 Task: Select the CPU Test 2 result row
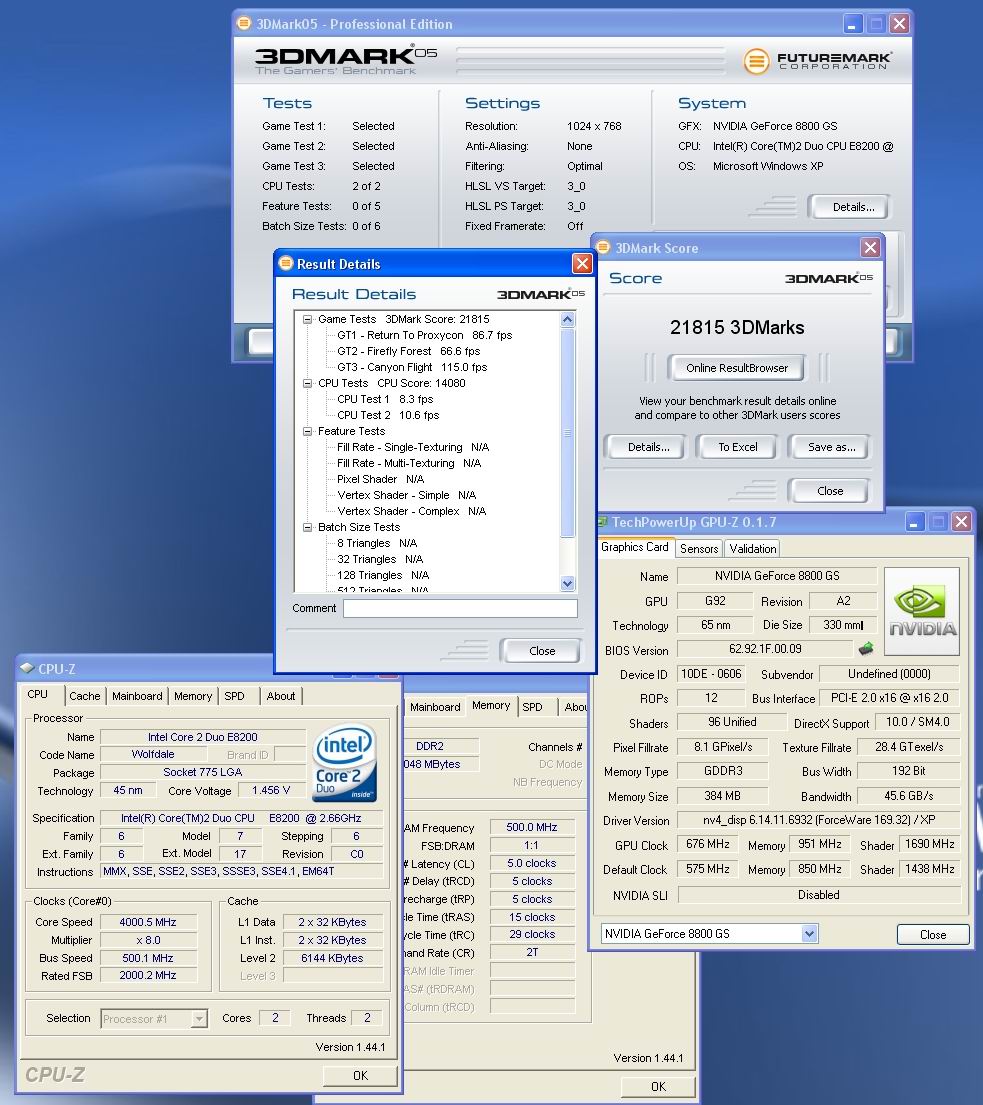pos(388,415)
